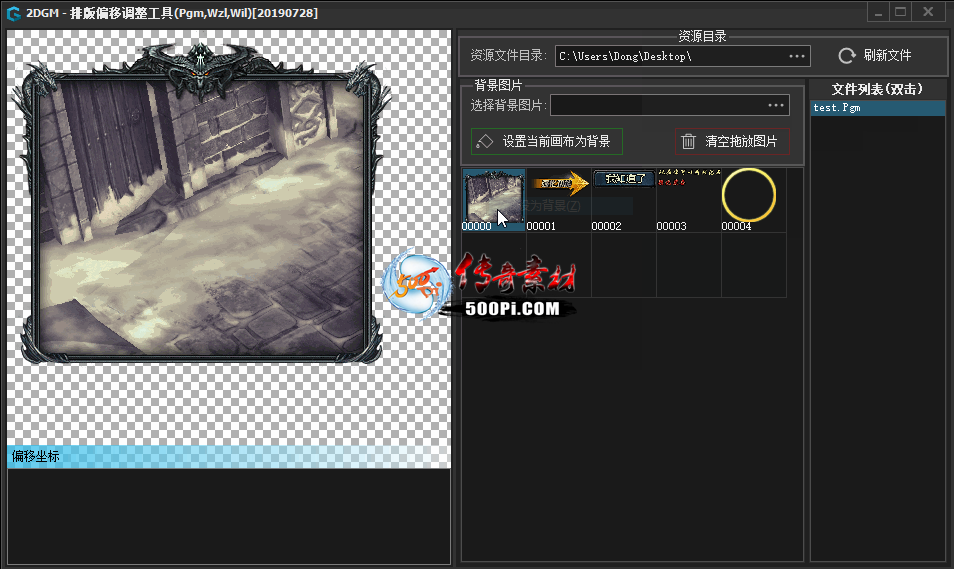Click the 2DGM app logo in the title bar

13,13
